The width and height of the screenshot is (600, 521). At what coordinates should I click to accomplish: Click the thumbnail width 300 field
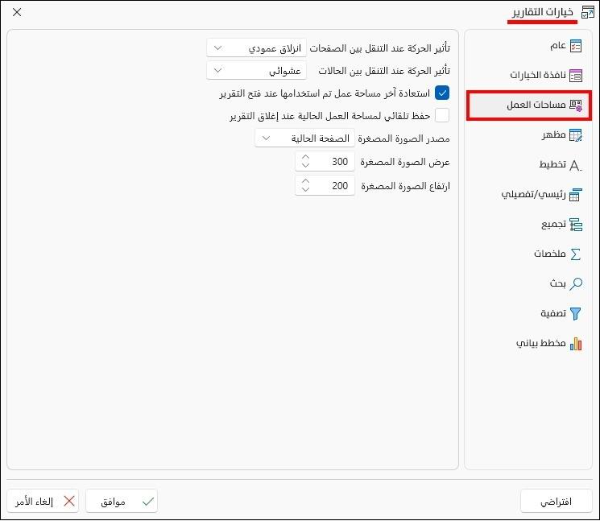(x=325, y=162)
